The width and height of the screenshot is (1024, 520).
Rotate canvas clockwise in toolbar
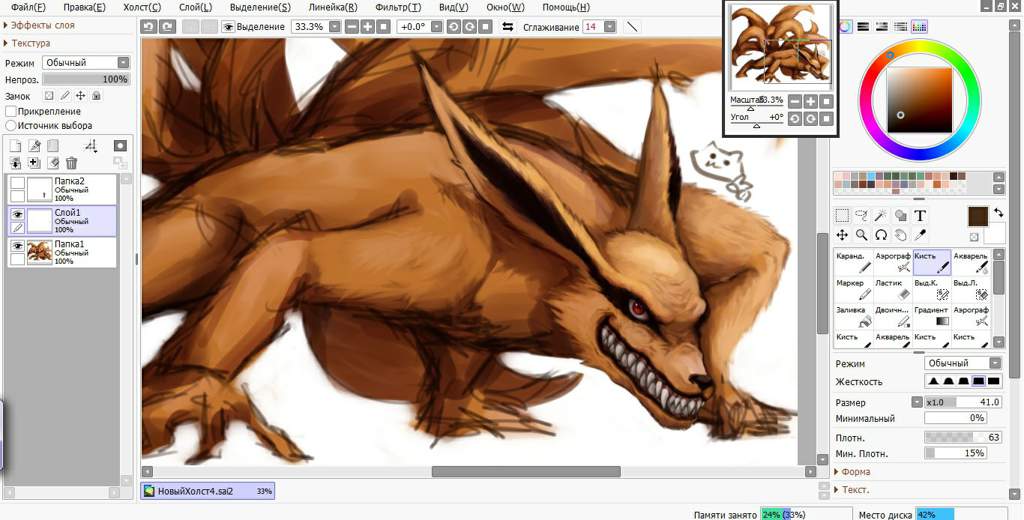coord(470,27)
